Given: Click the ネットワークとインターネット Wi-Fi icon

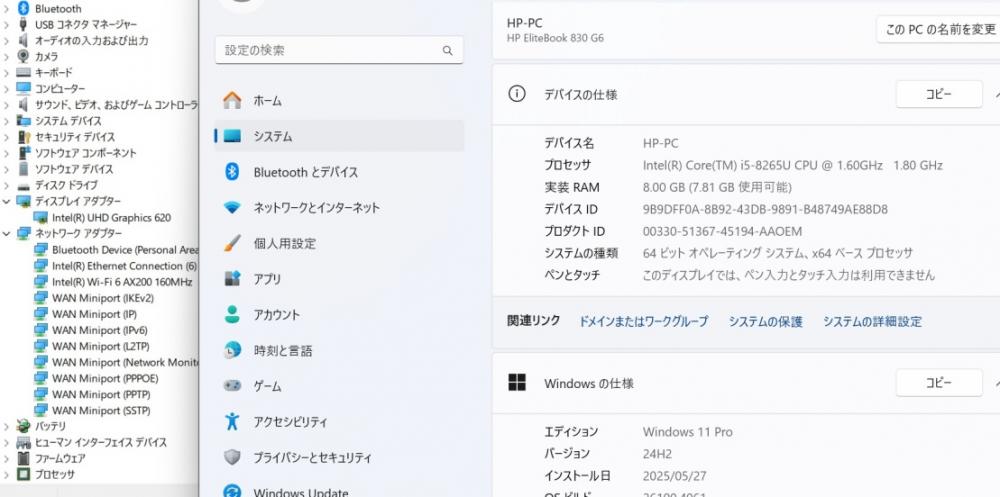Looking at the screenshot, I should click(x=232, y=207).
